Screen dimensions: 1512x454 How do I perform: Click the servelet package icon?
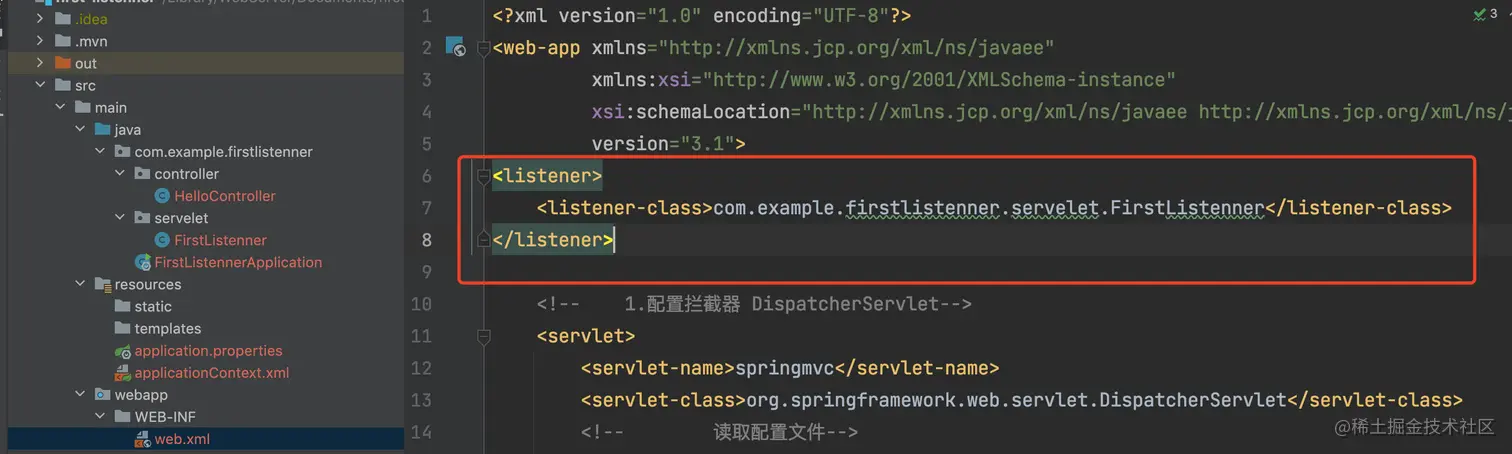[x=142, y=217]
